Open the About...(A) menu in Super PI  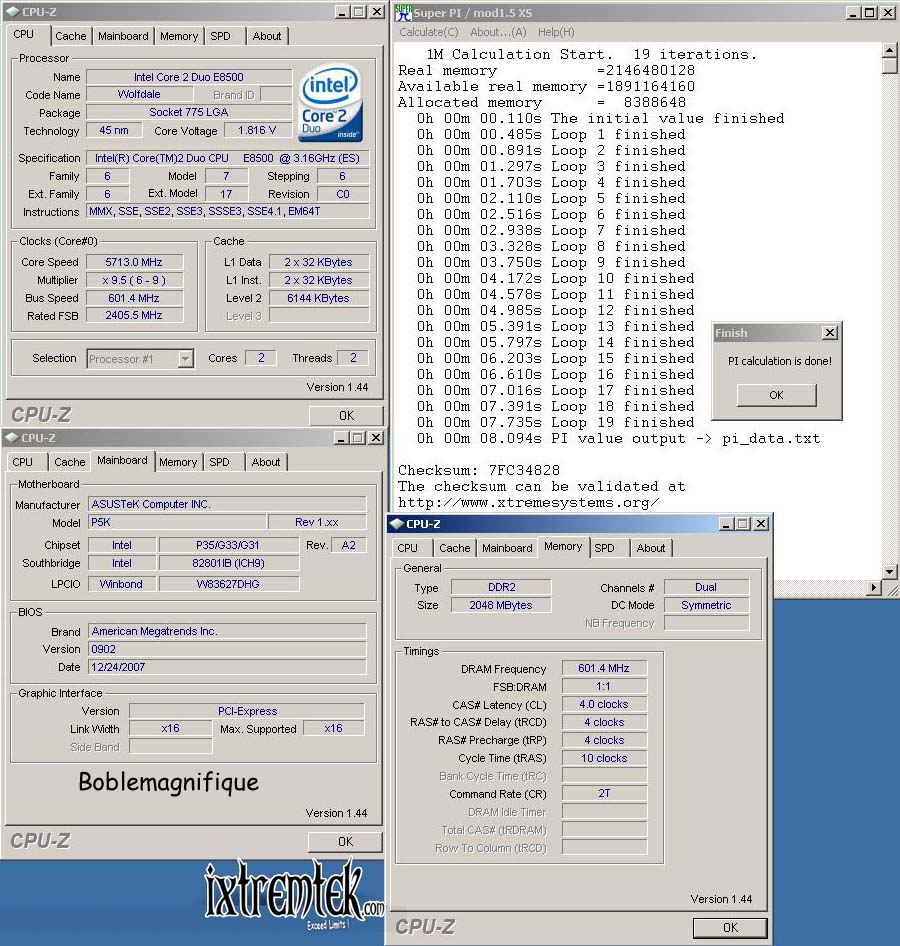point(498,32)
